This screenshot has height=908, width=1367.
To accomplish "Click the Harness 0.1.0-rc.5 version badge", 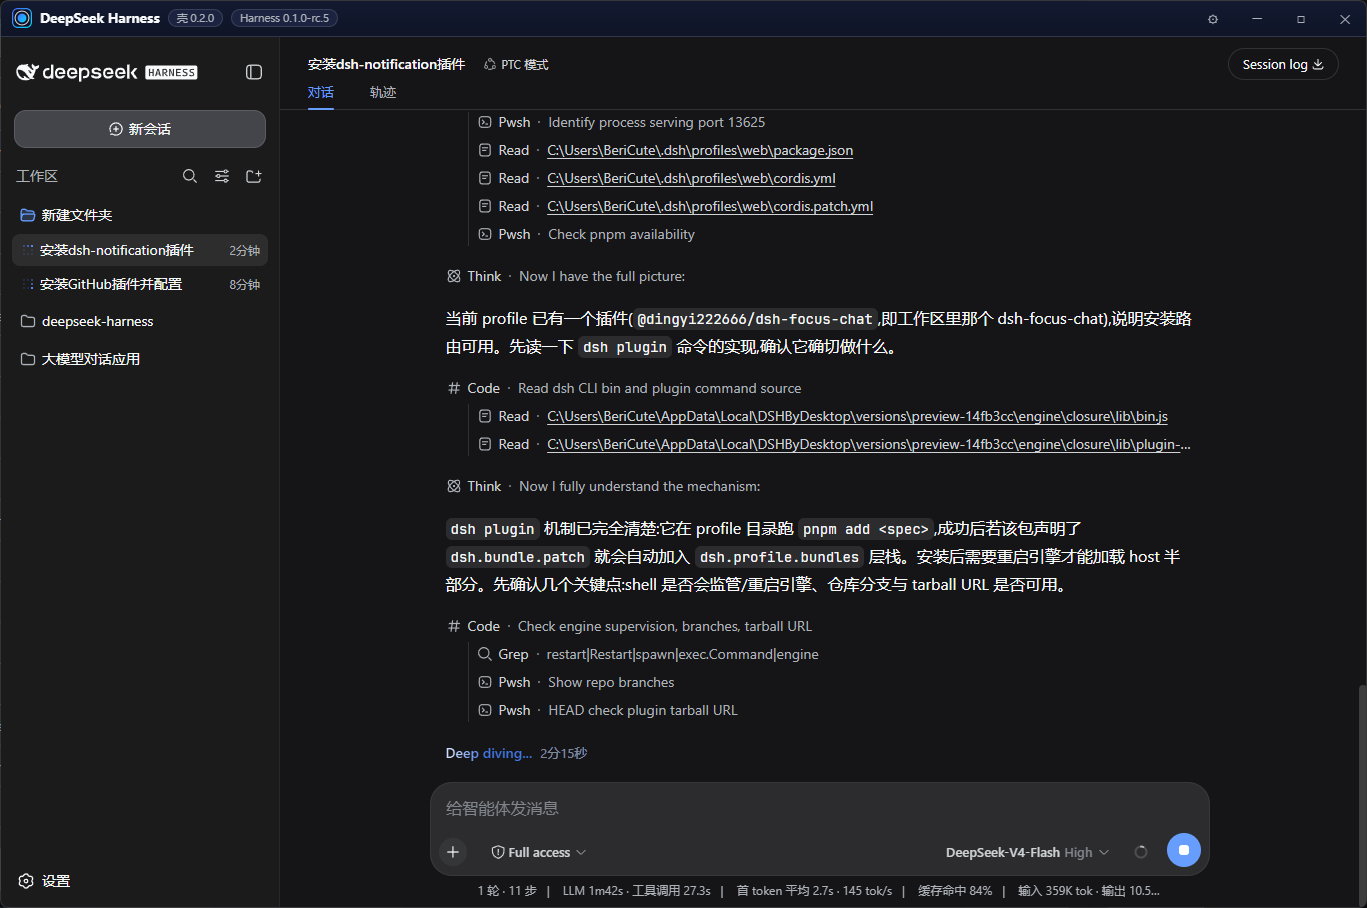I will tap(284, 18).
